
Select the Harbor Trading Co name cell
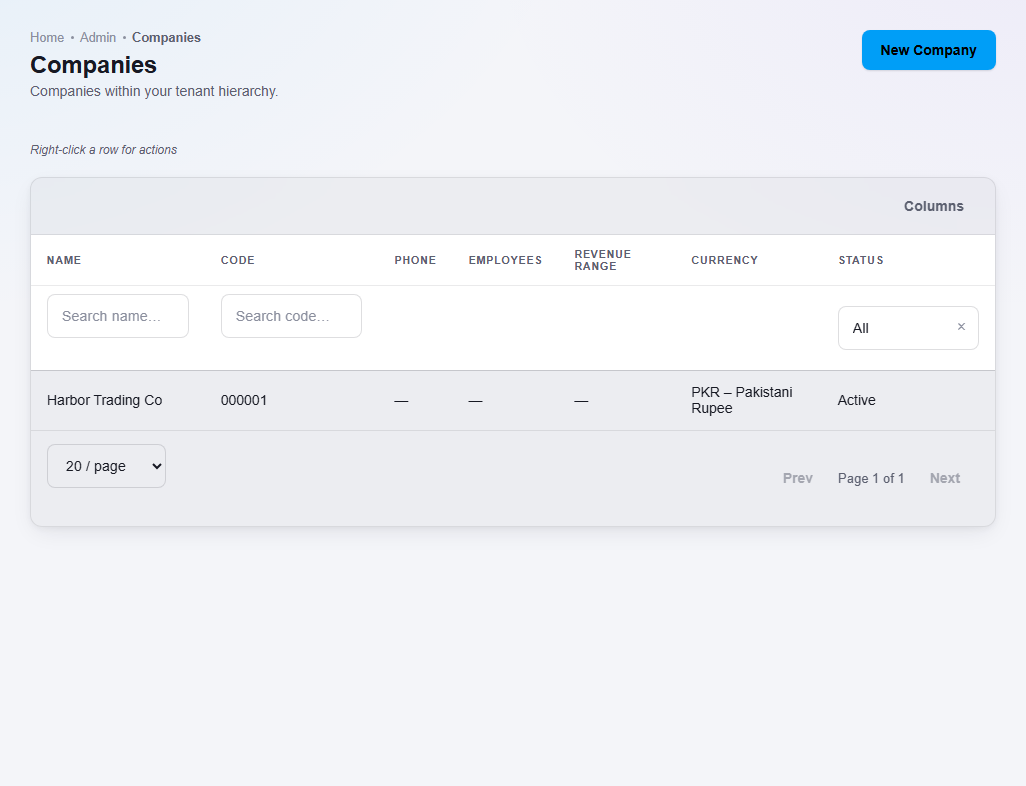coord(105,400)
